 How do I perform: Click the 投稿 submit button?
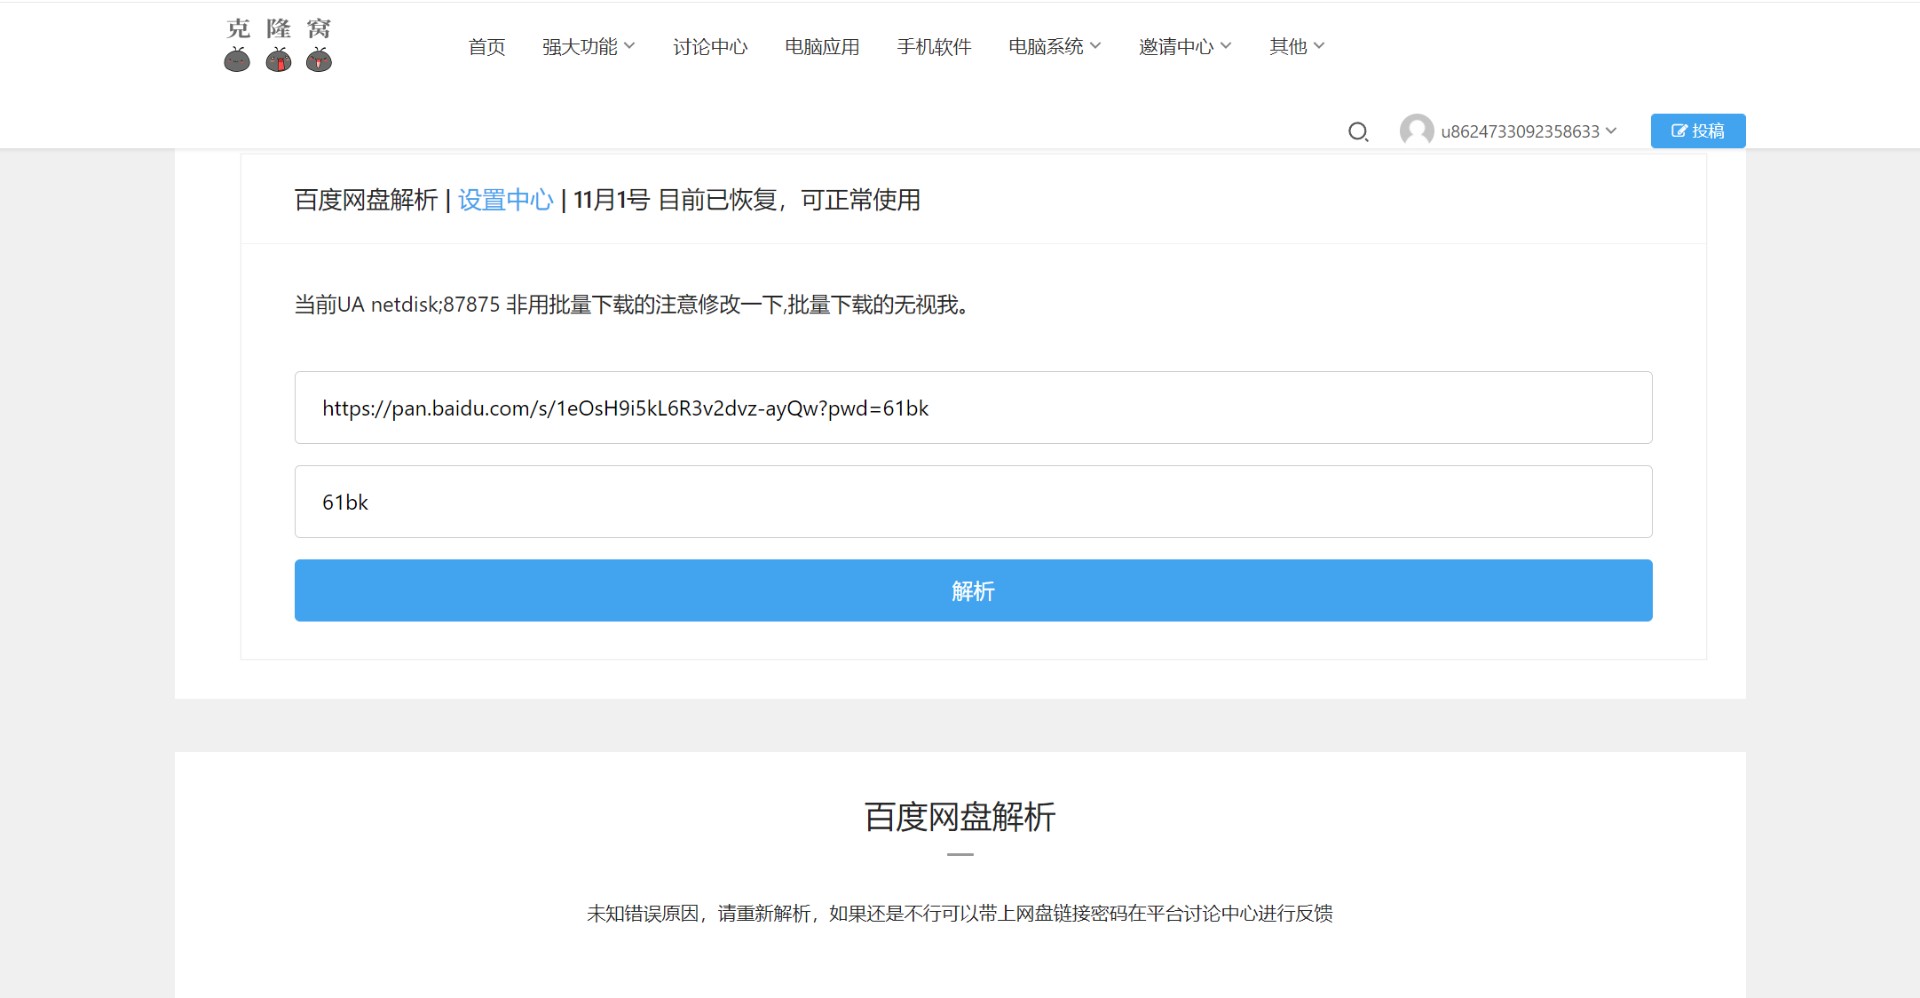[x=1698, y=131]
